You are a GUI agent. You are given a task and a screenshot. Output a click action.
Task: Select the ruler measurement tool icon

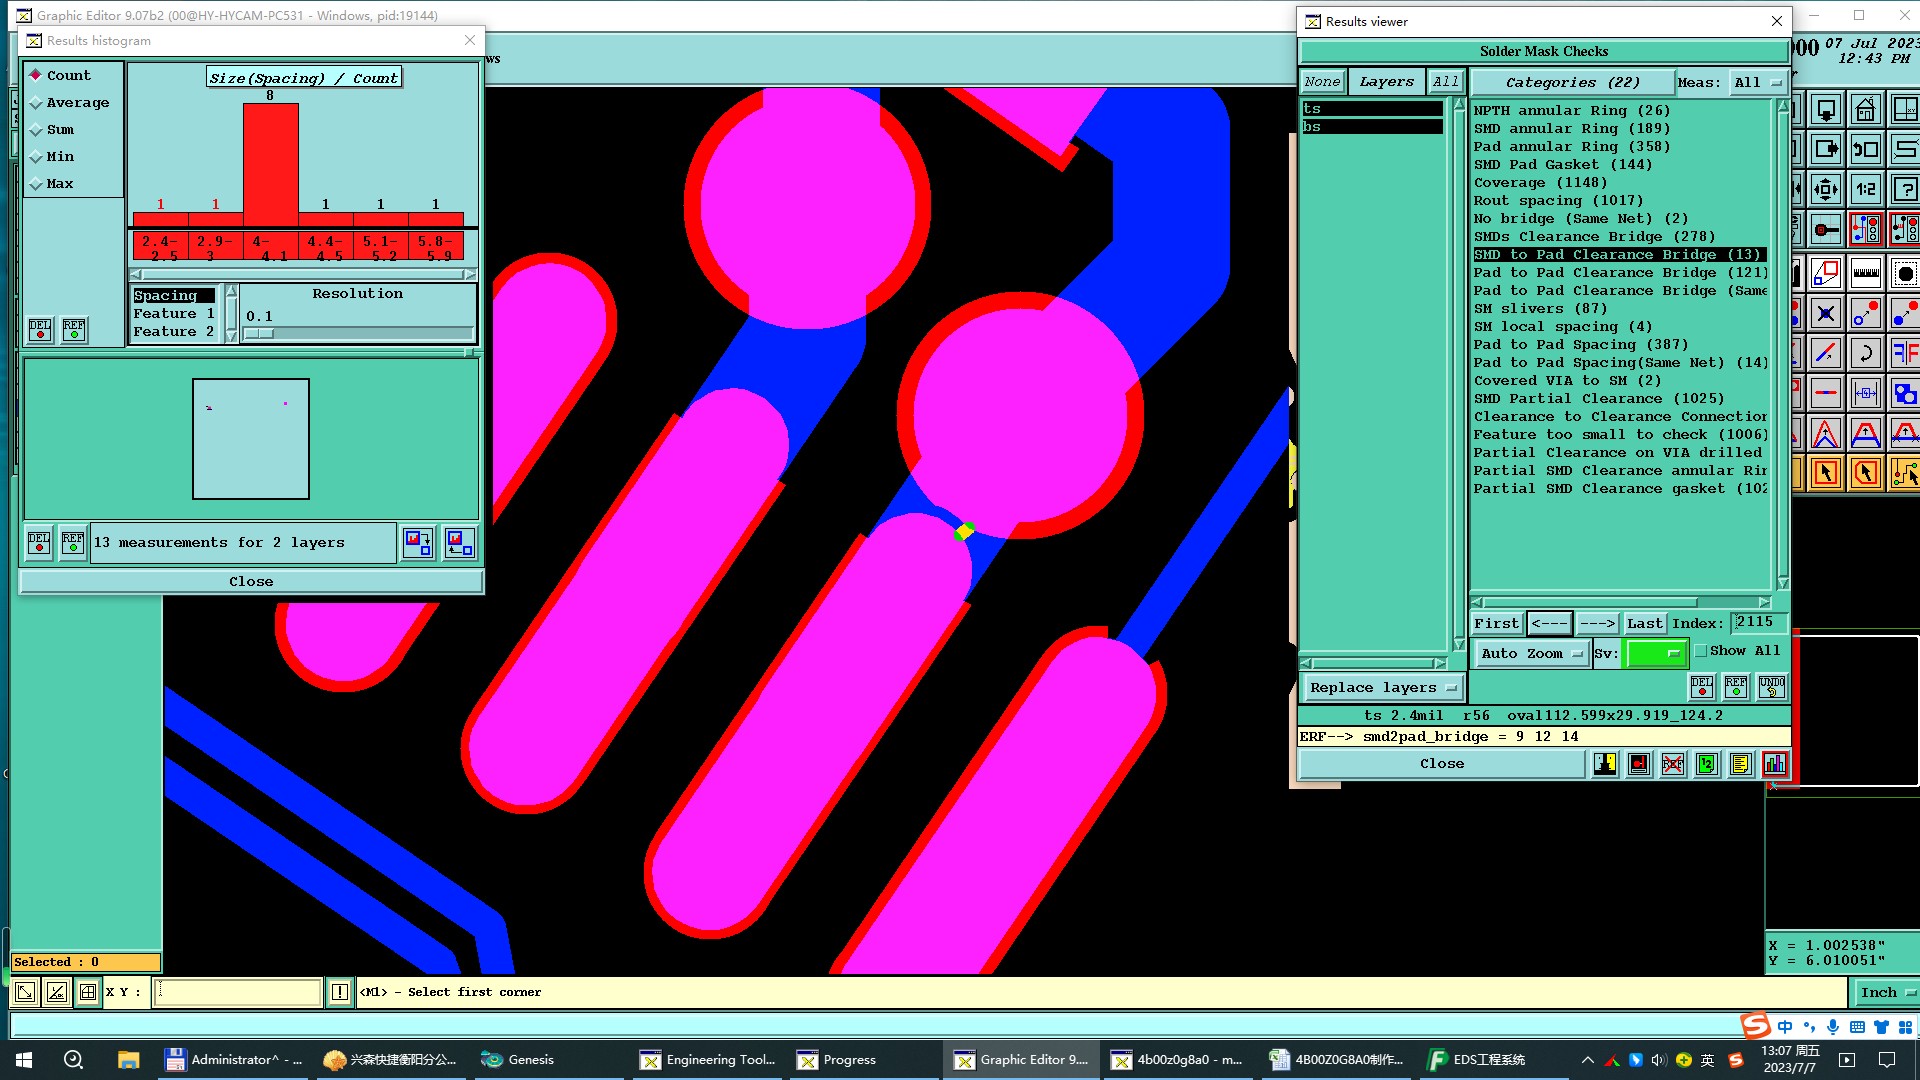(x=1865, y=271)
